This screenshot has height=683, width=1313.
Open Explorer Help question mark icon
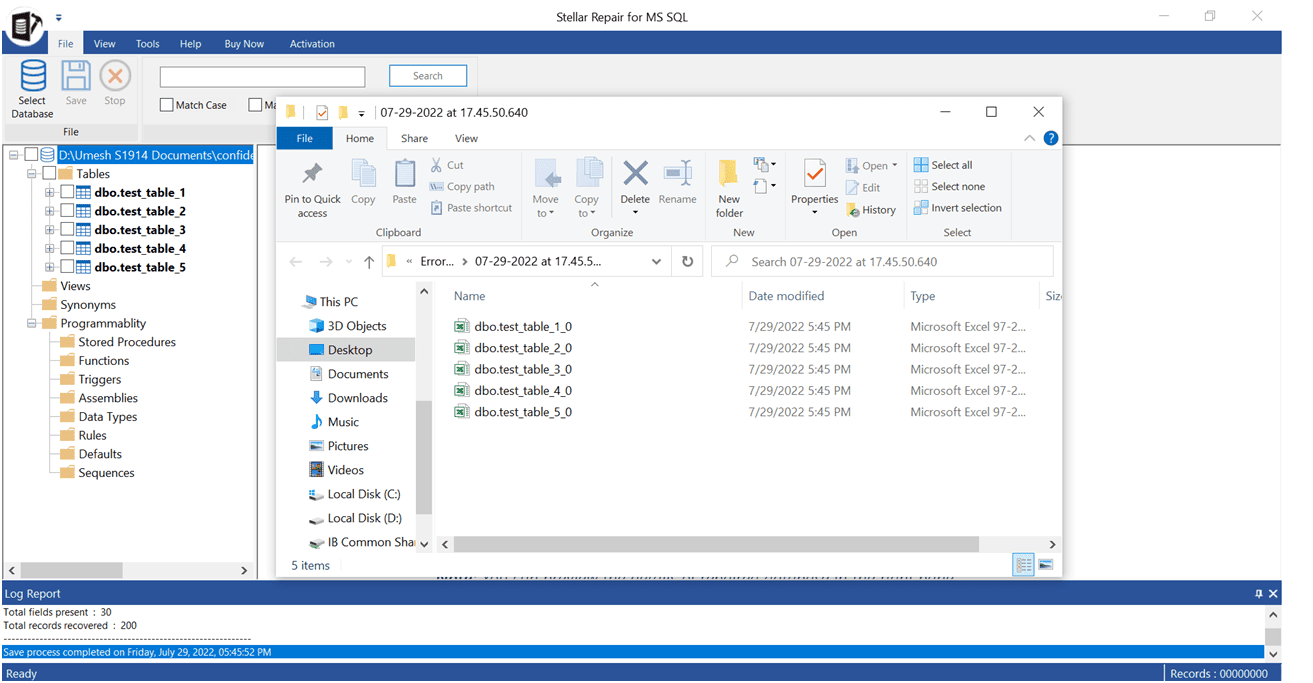tap(1051, 138)
